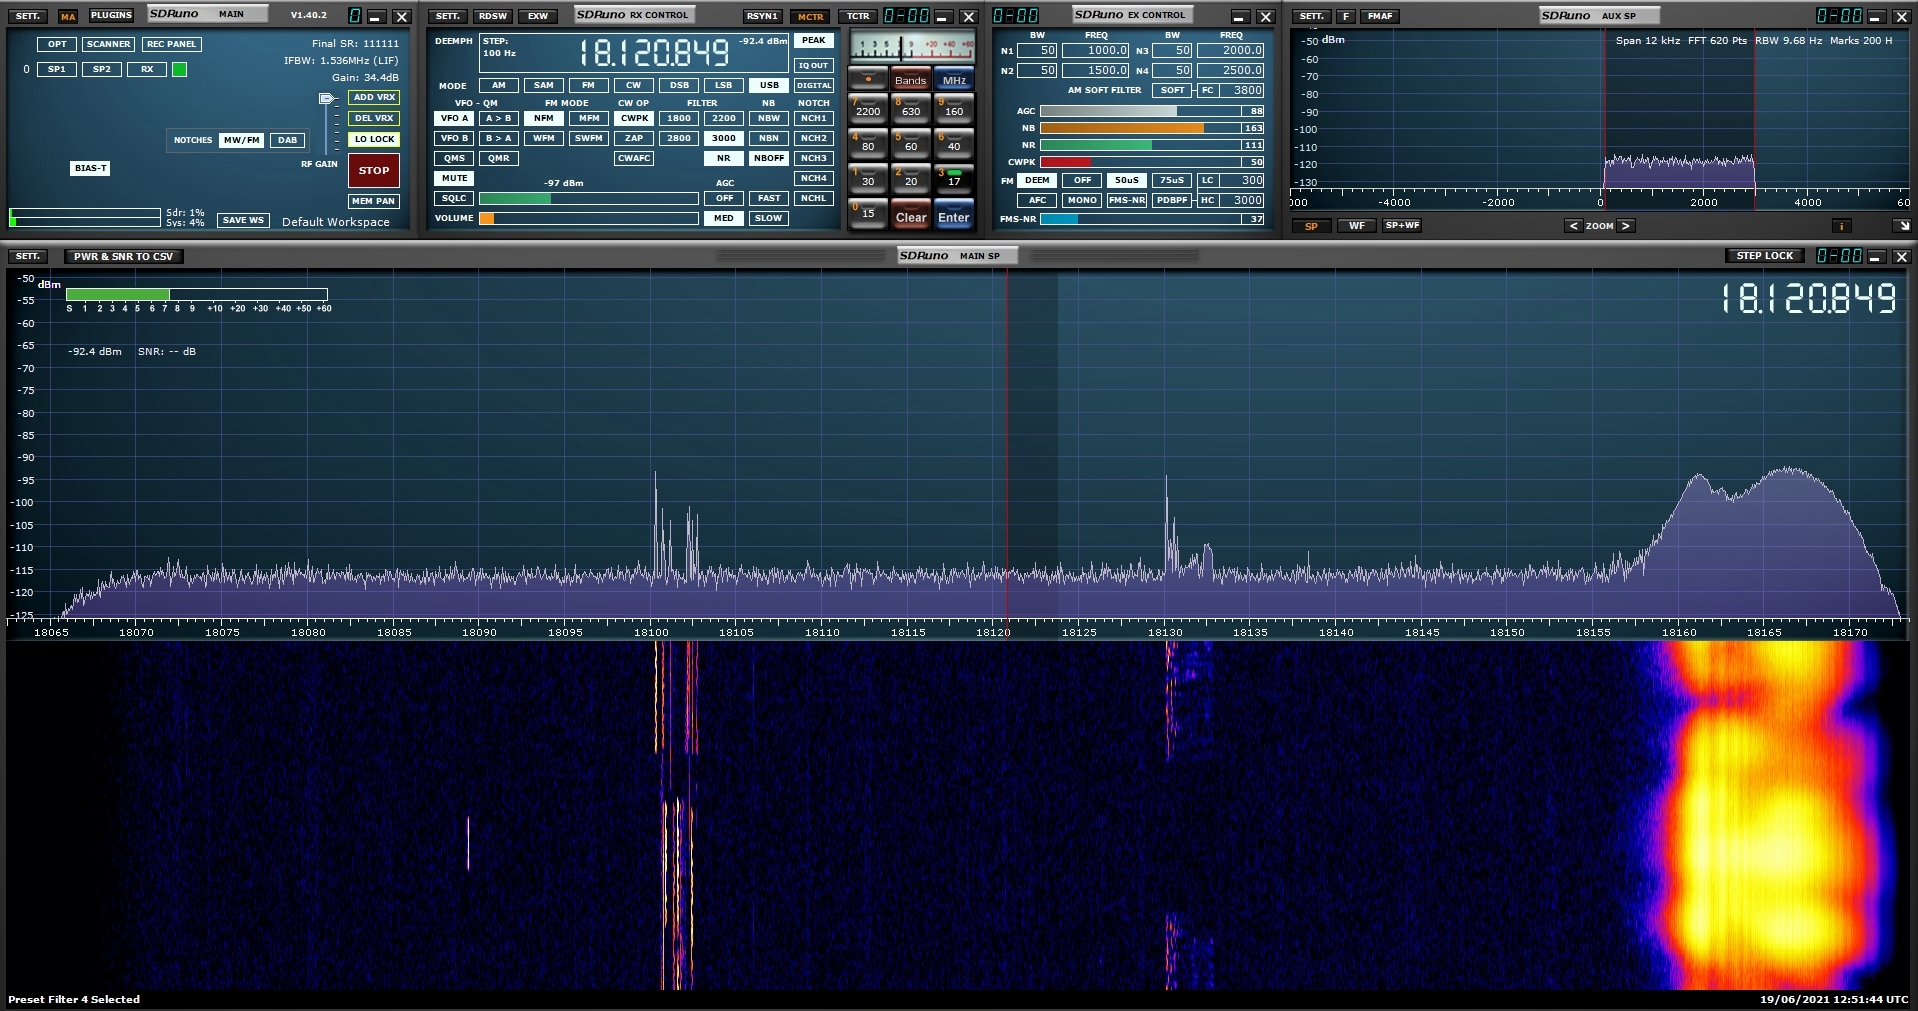This screenshot has height=1011, width=1918.
Task: Open the OPT options menu
Action: (x=56, y=43)
